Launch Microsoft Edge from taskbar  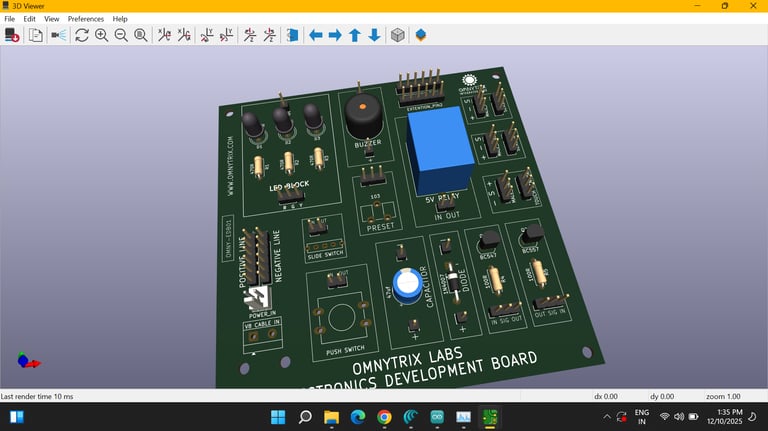tap(358, 417)
